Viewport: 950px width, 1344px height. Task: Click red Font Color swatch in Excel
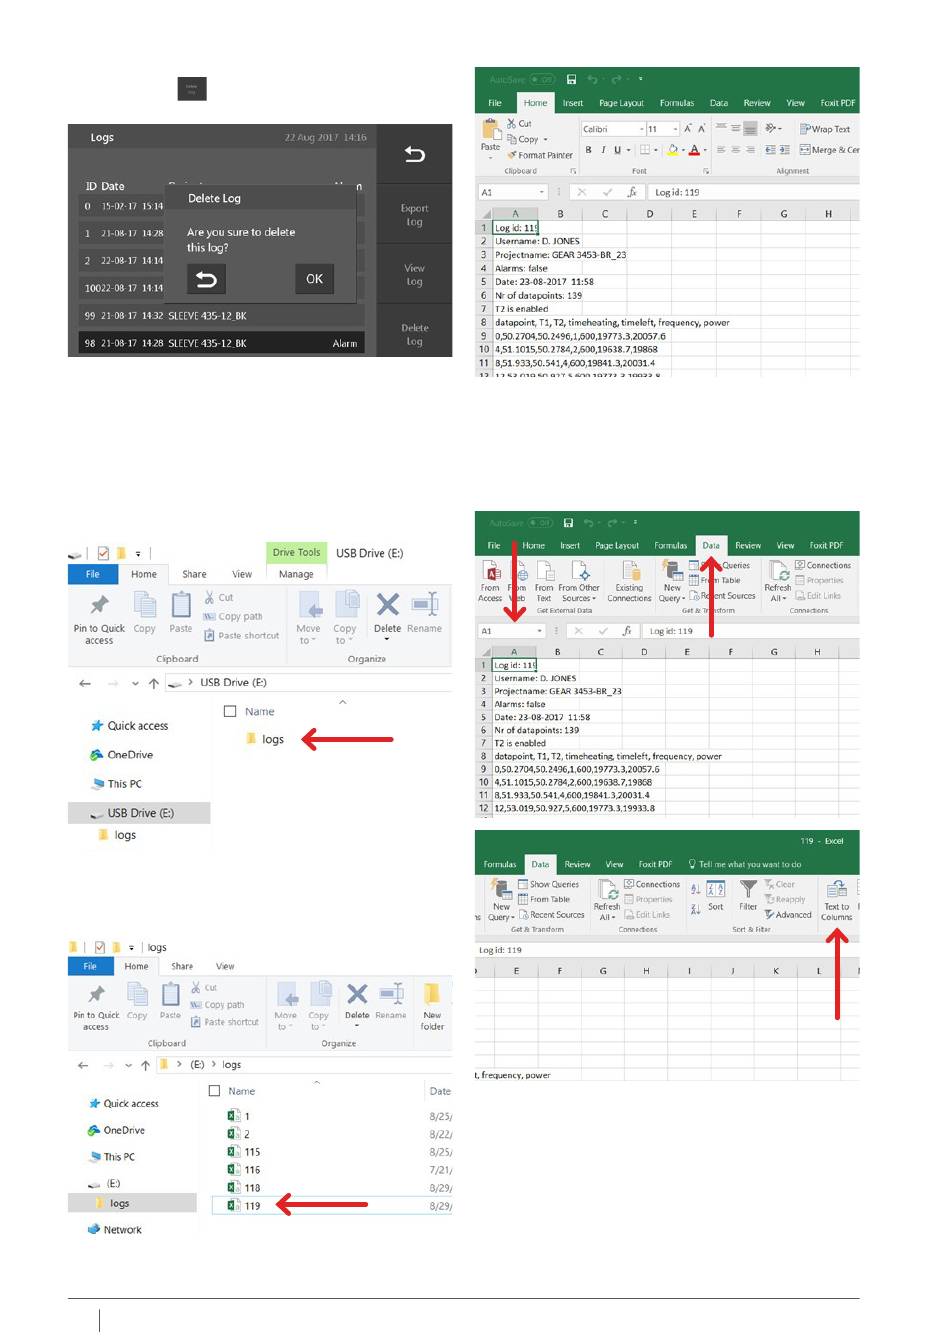694,150
